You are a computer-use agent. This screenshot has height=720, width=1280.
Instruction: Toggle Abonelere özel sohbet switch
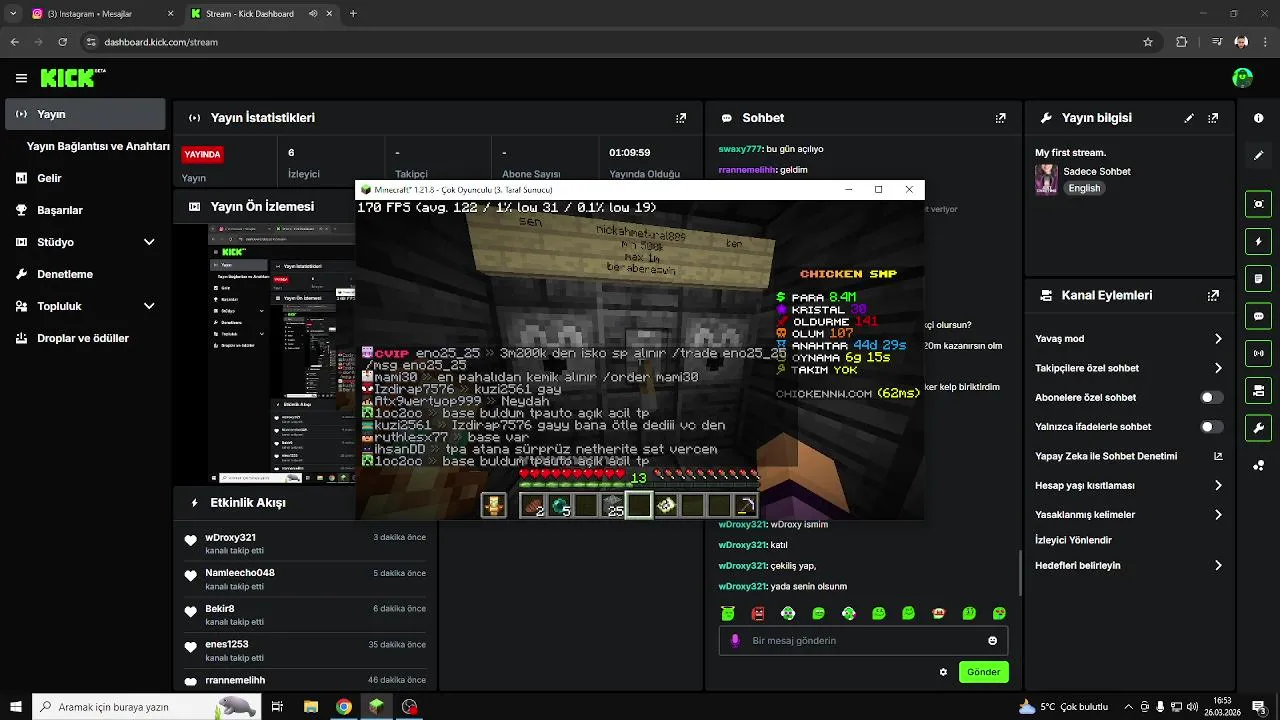coord(1211,397)
